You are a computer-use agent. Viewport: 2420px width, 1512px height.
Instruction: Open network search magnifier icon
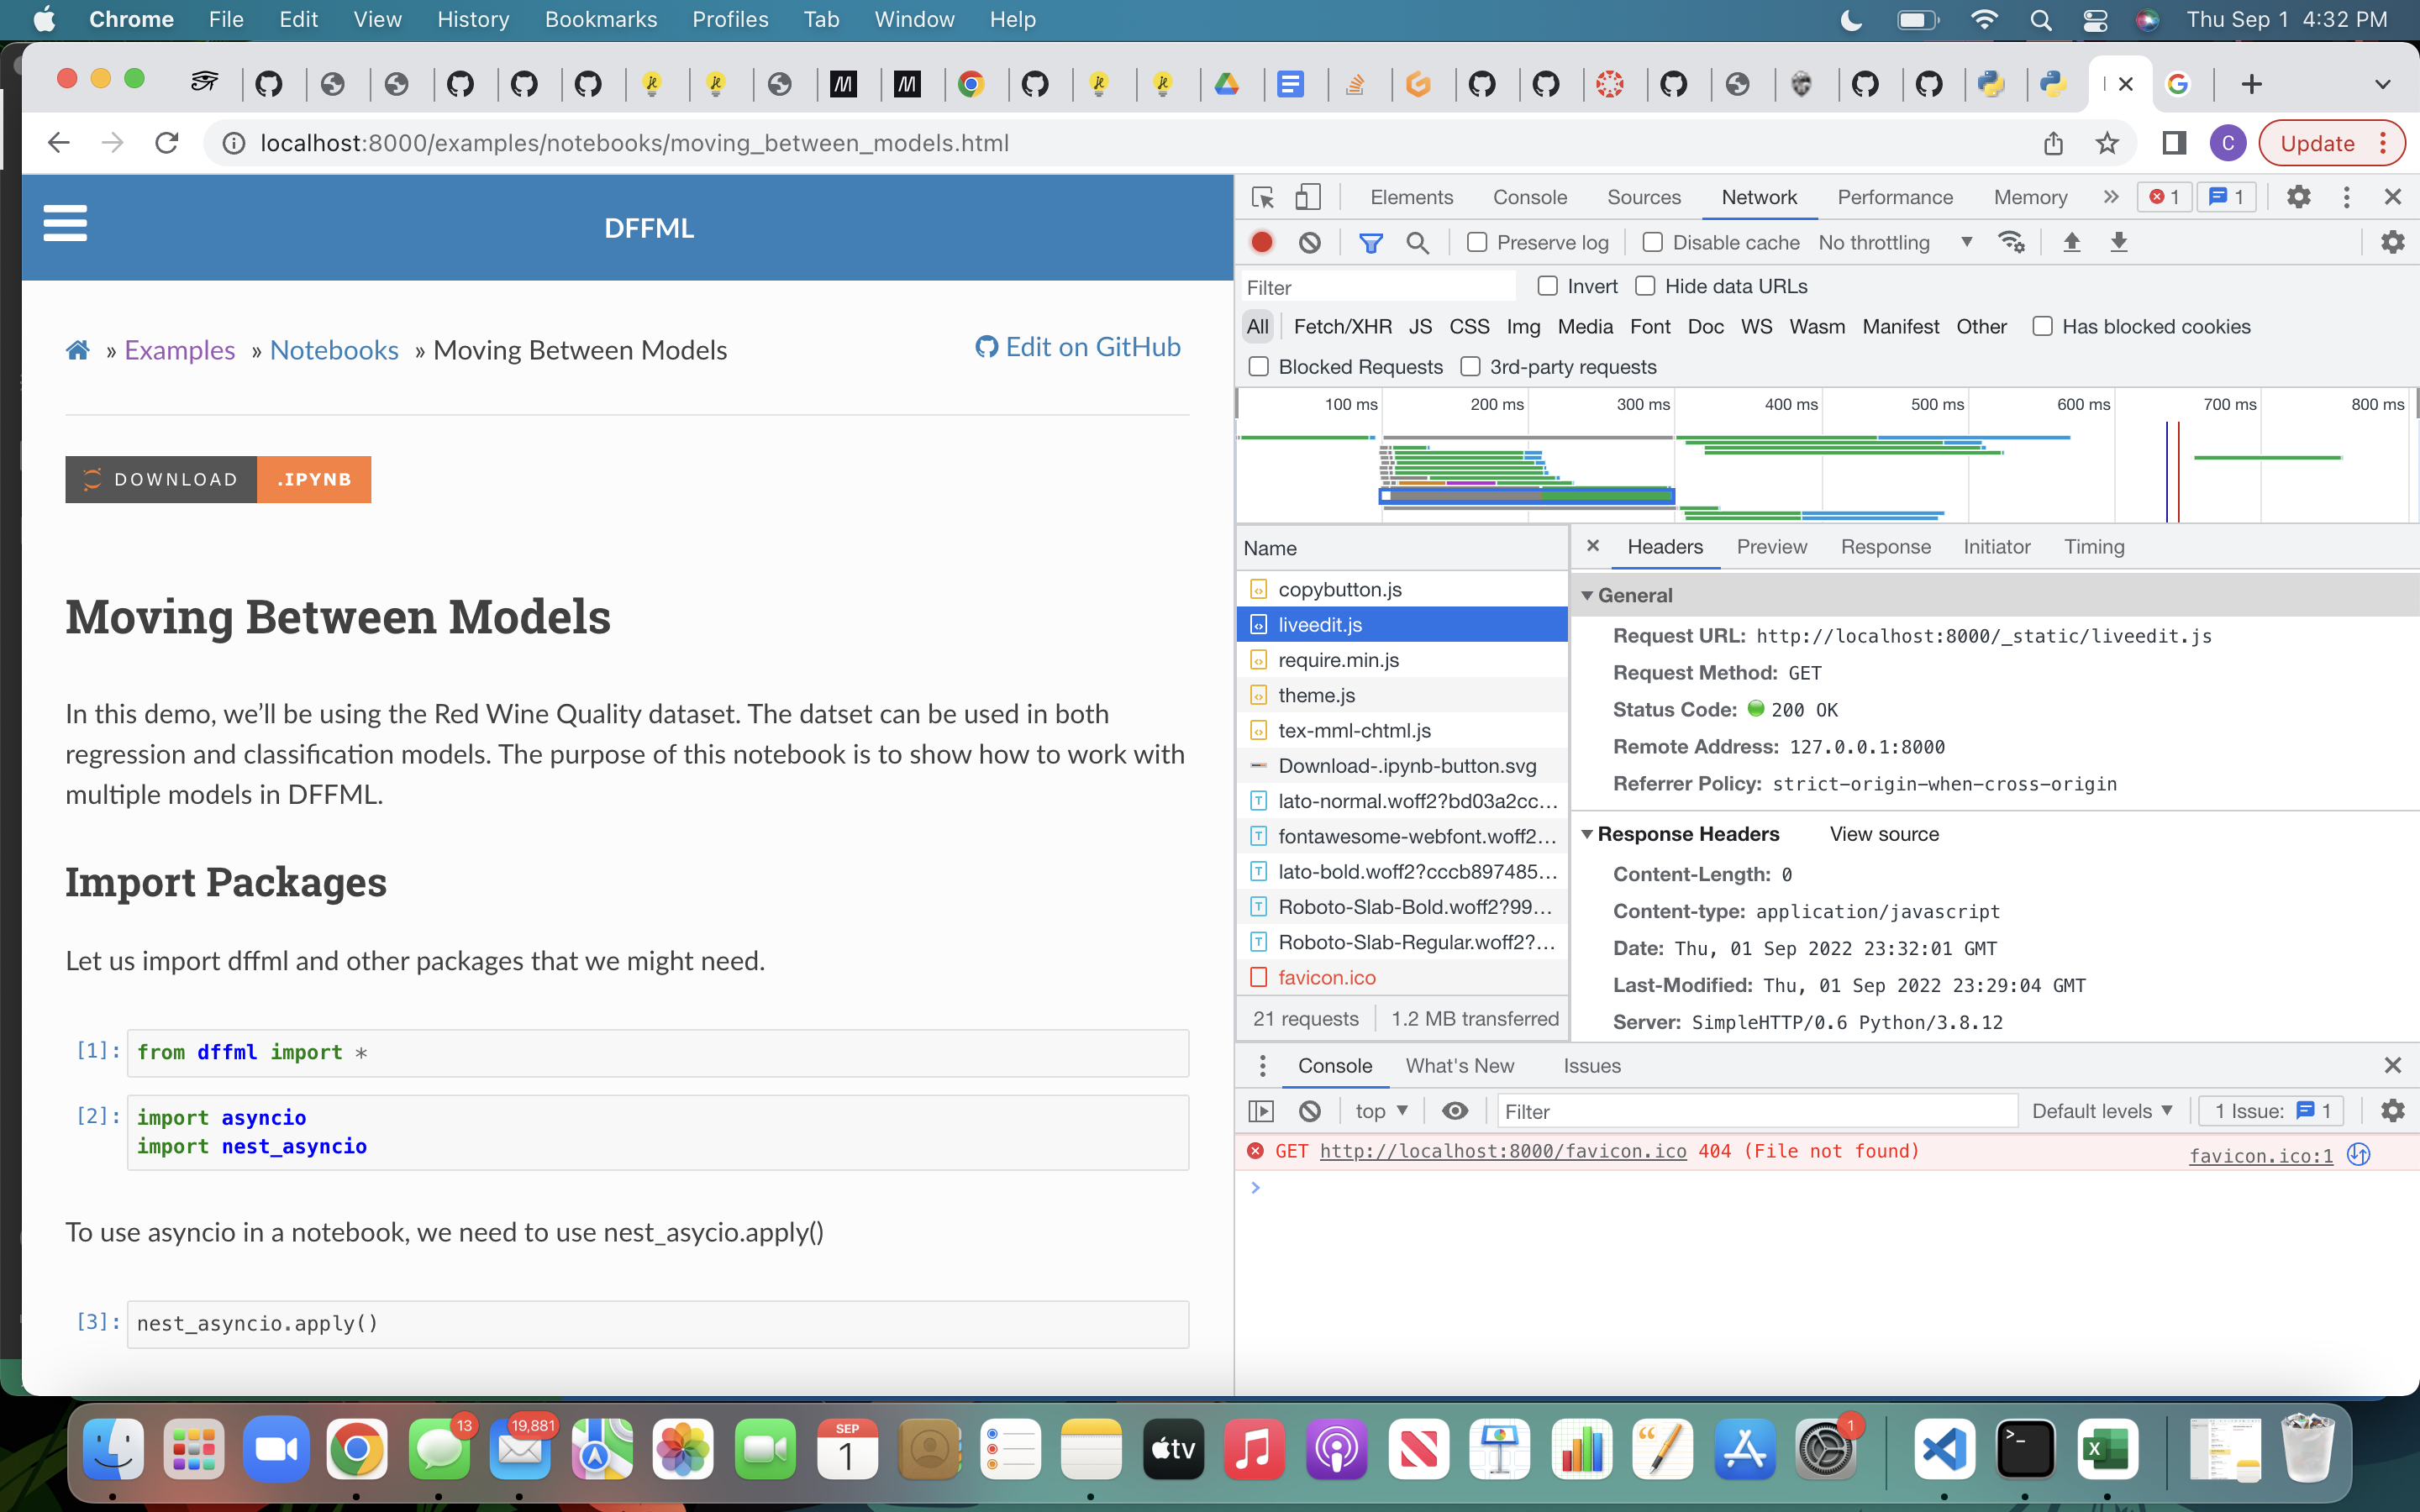point(1417,242)
